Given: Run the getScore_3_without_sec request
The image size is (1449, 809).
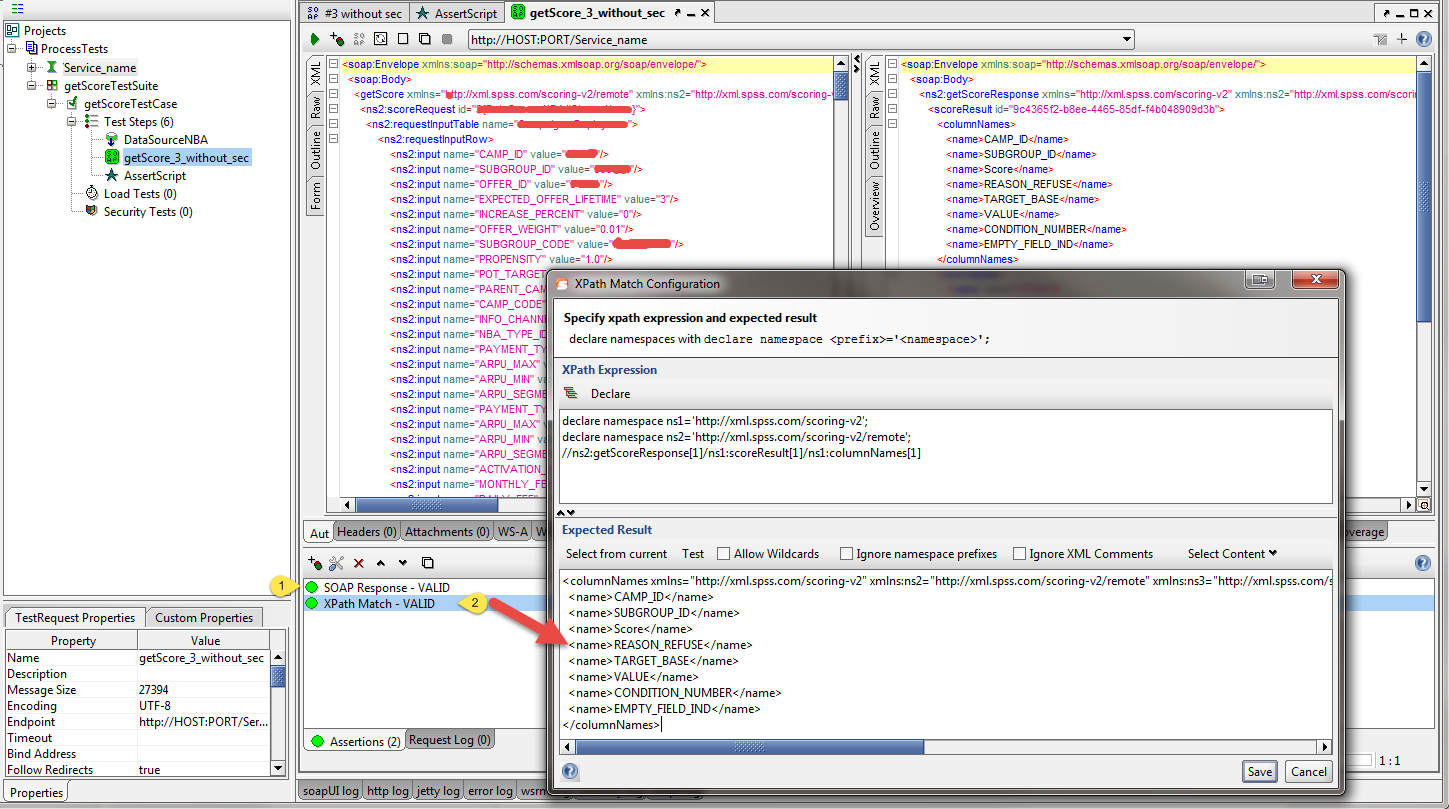Looking at the screenshot, I should (x=316, y=38).
